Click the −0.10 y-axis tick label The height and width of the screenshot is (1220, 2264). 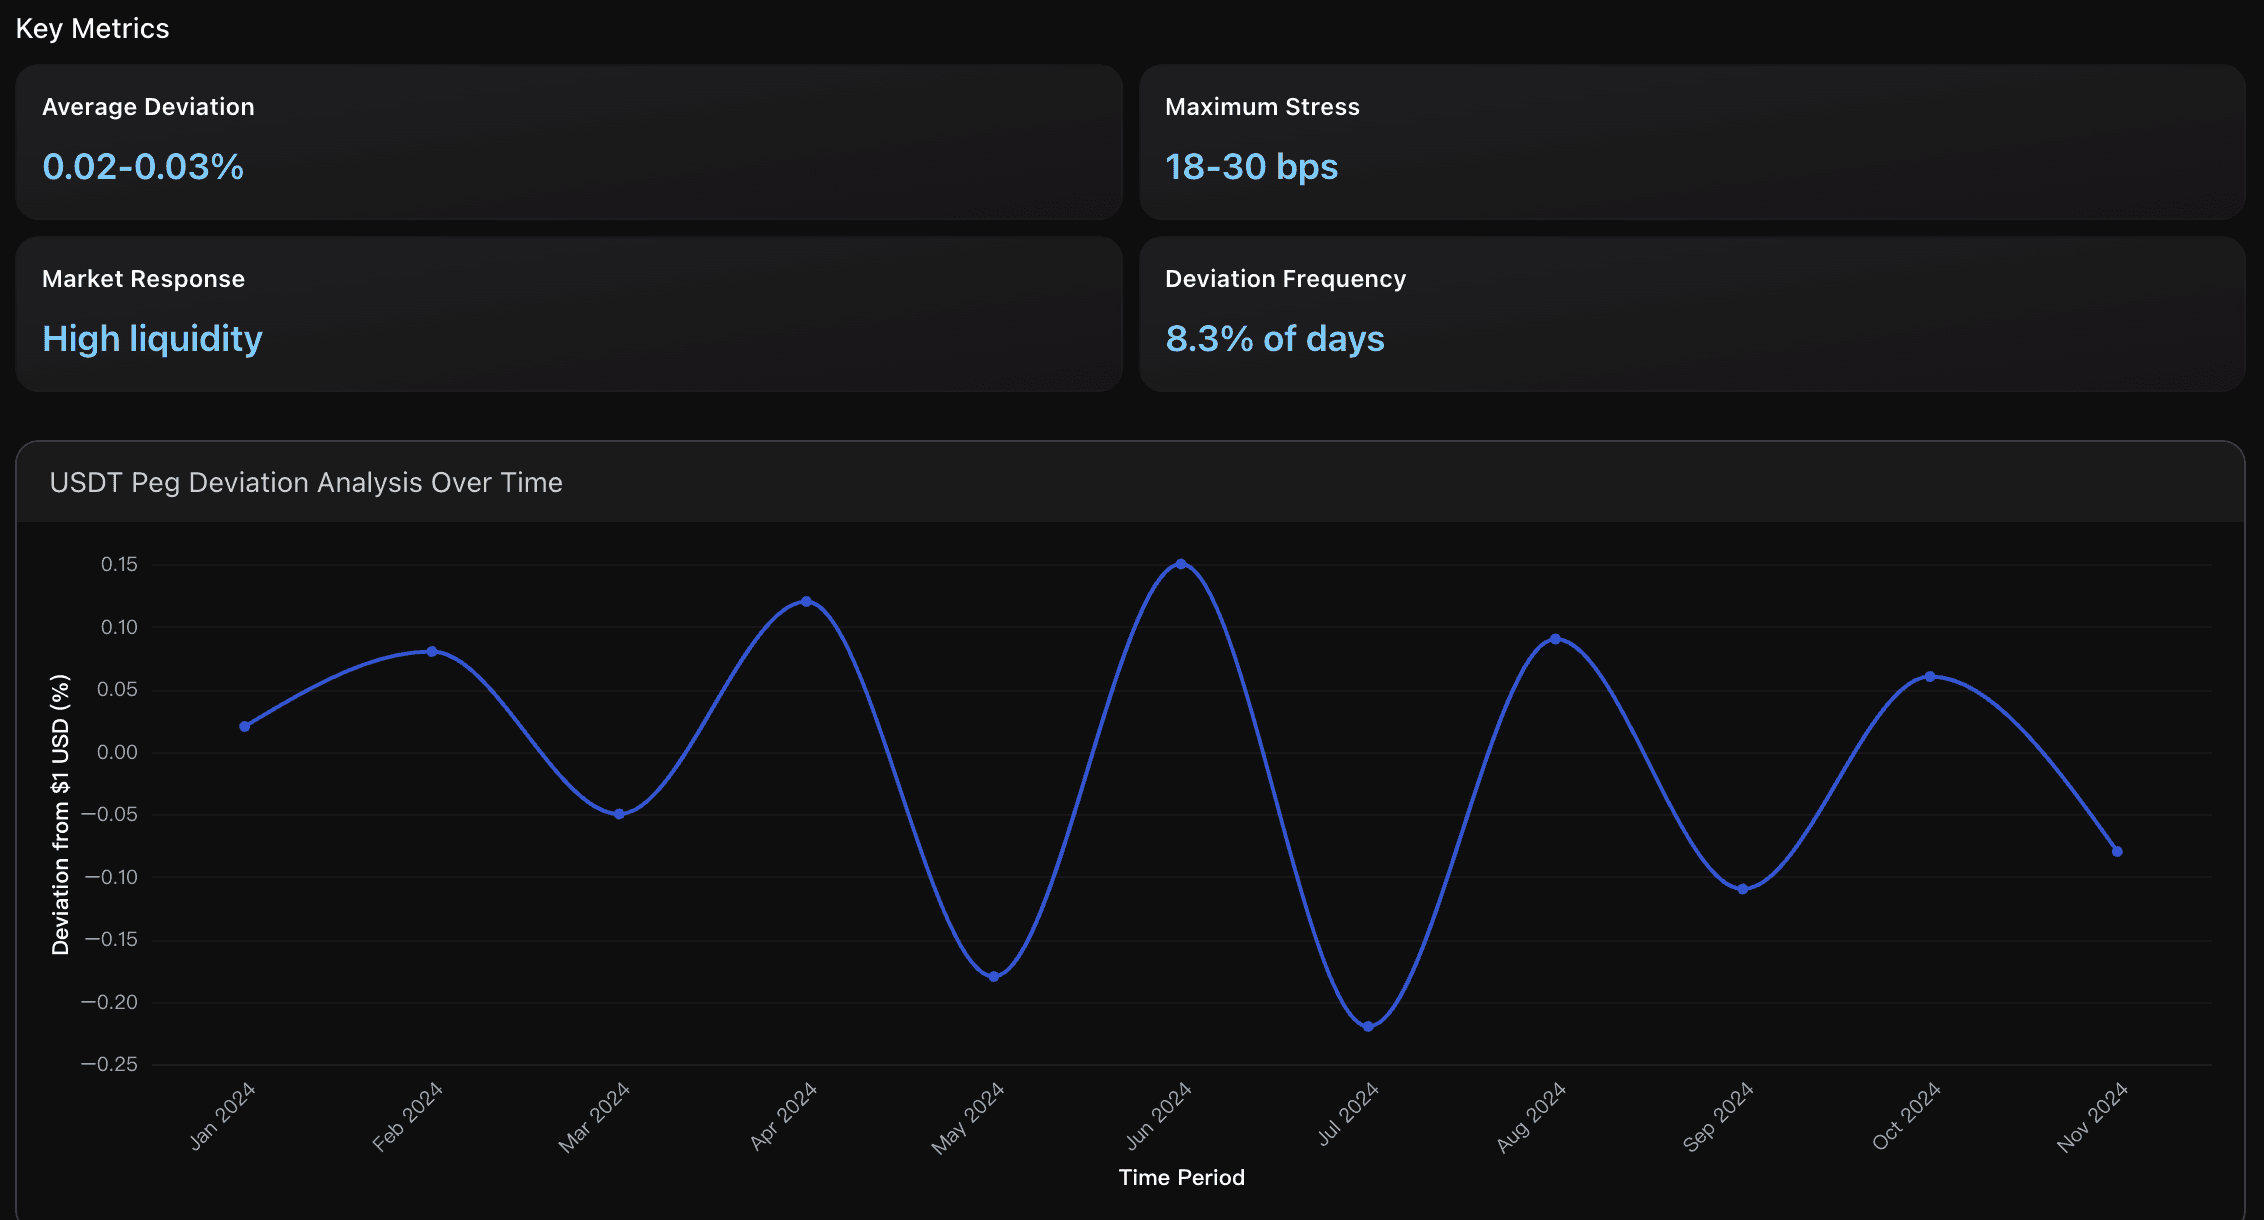(111, 877)
